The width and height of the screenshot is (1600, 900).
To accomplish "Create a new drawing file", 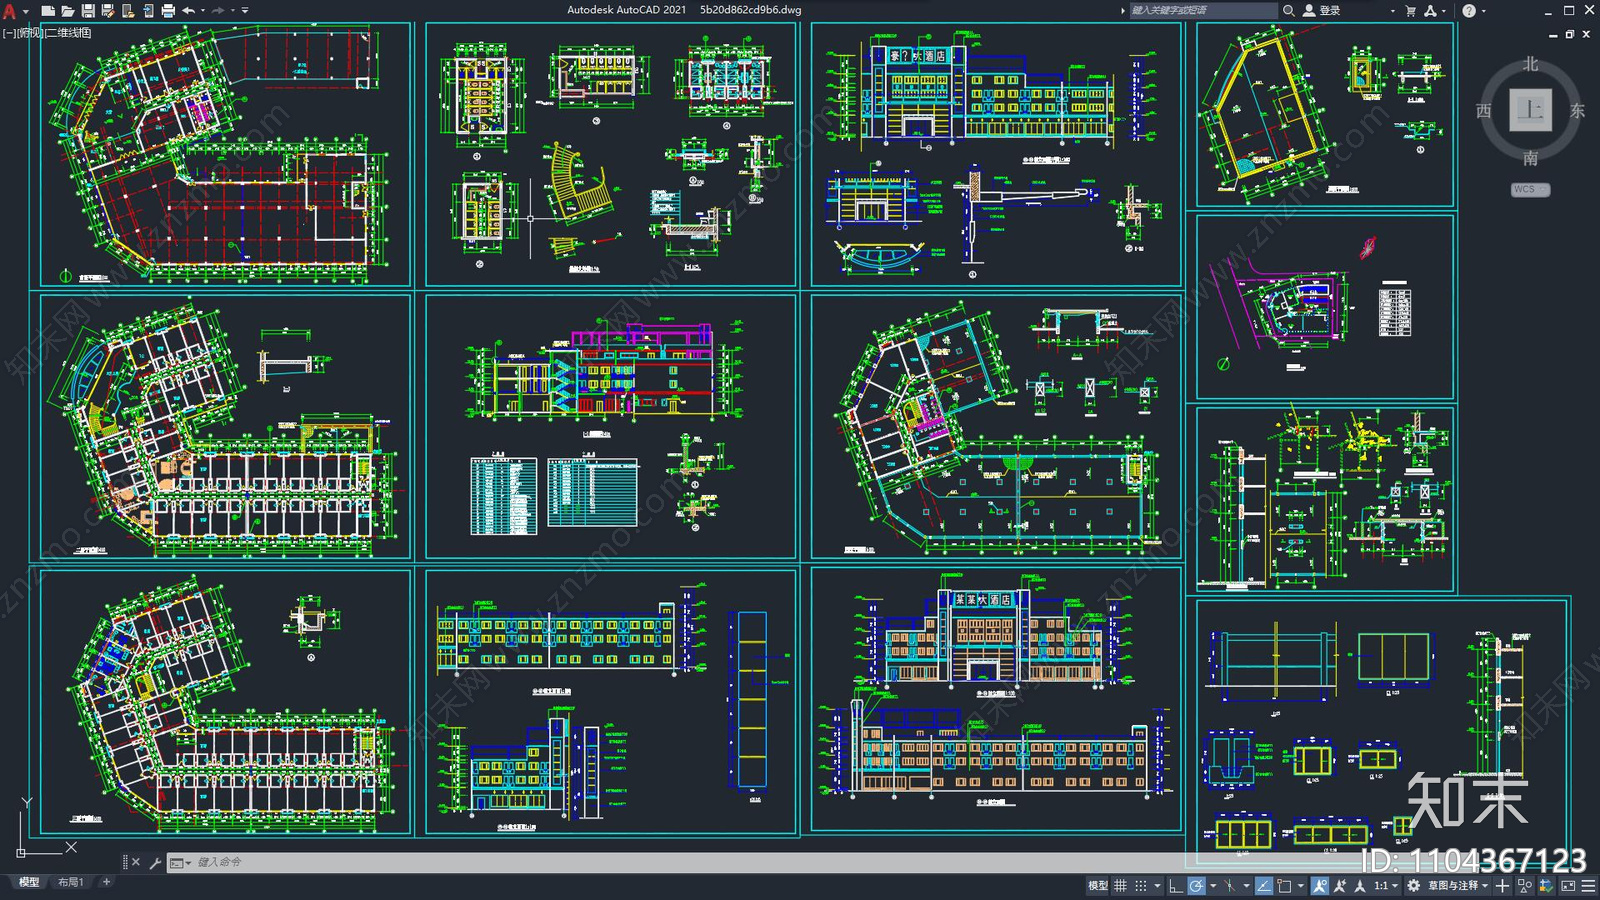I will [x=48, y=11].
